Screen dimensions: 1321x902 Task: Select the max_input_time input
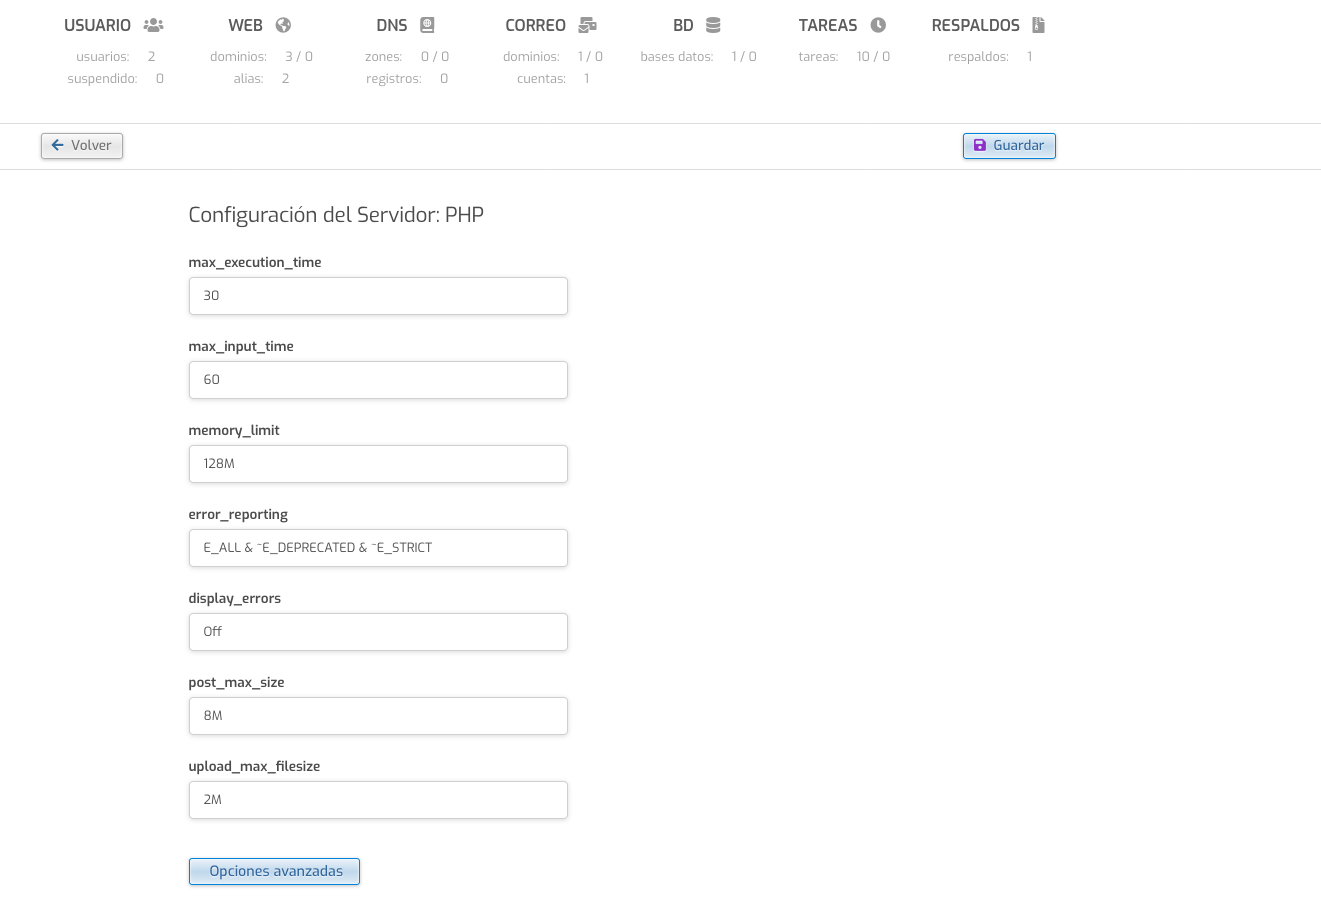(x=378, y=380)
